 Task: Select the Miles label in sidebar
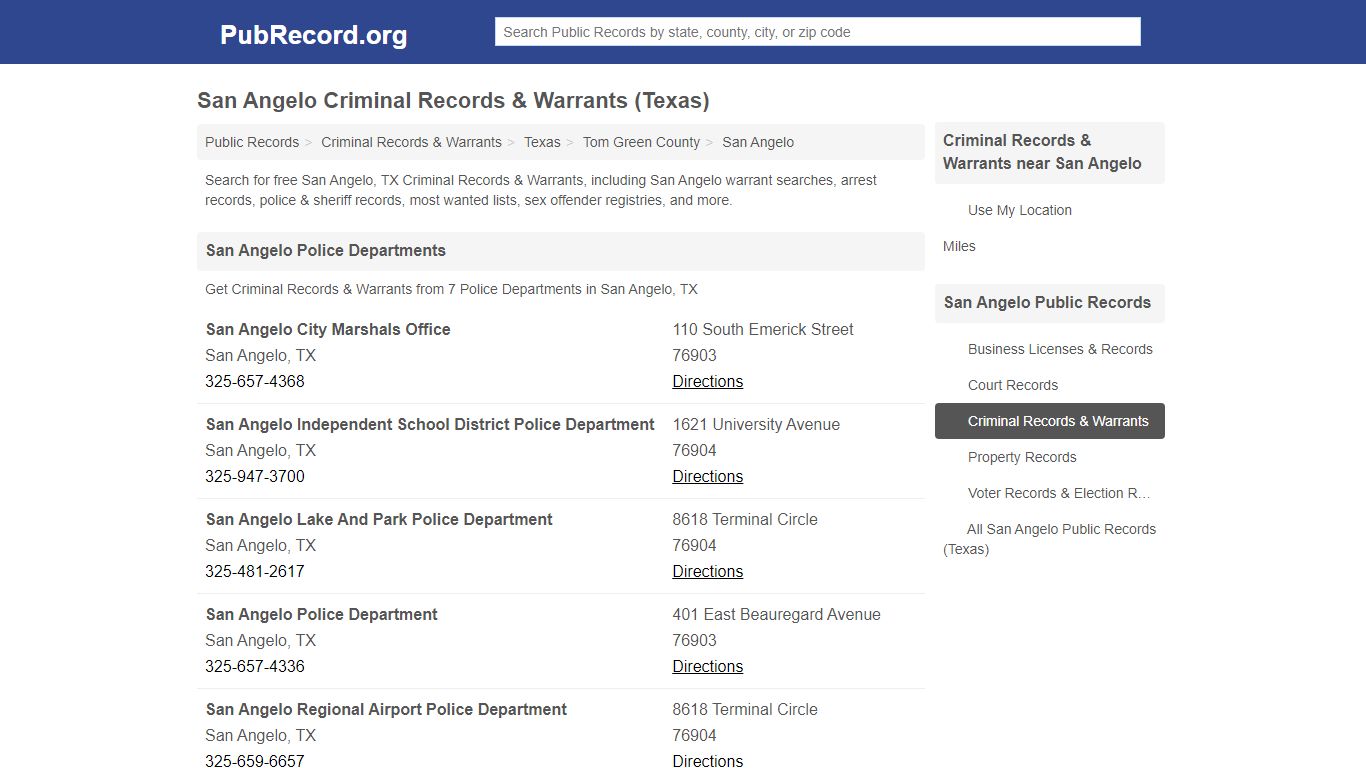[959, 246]
